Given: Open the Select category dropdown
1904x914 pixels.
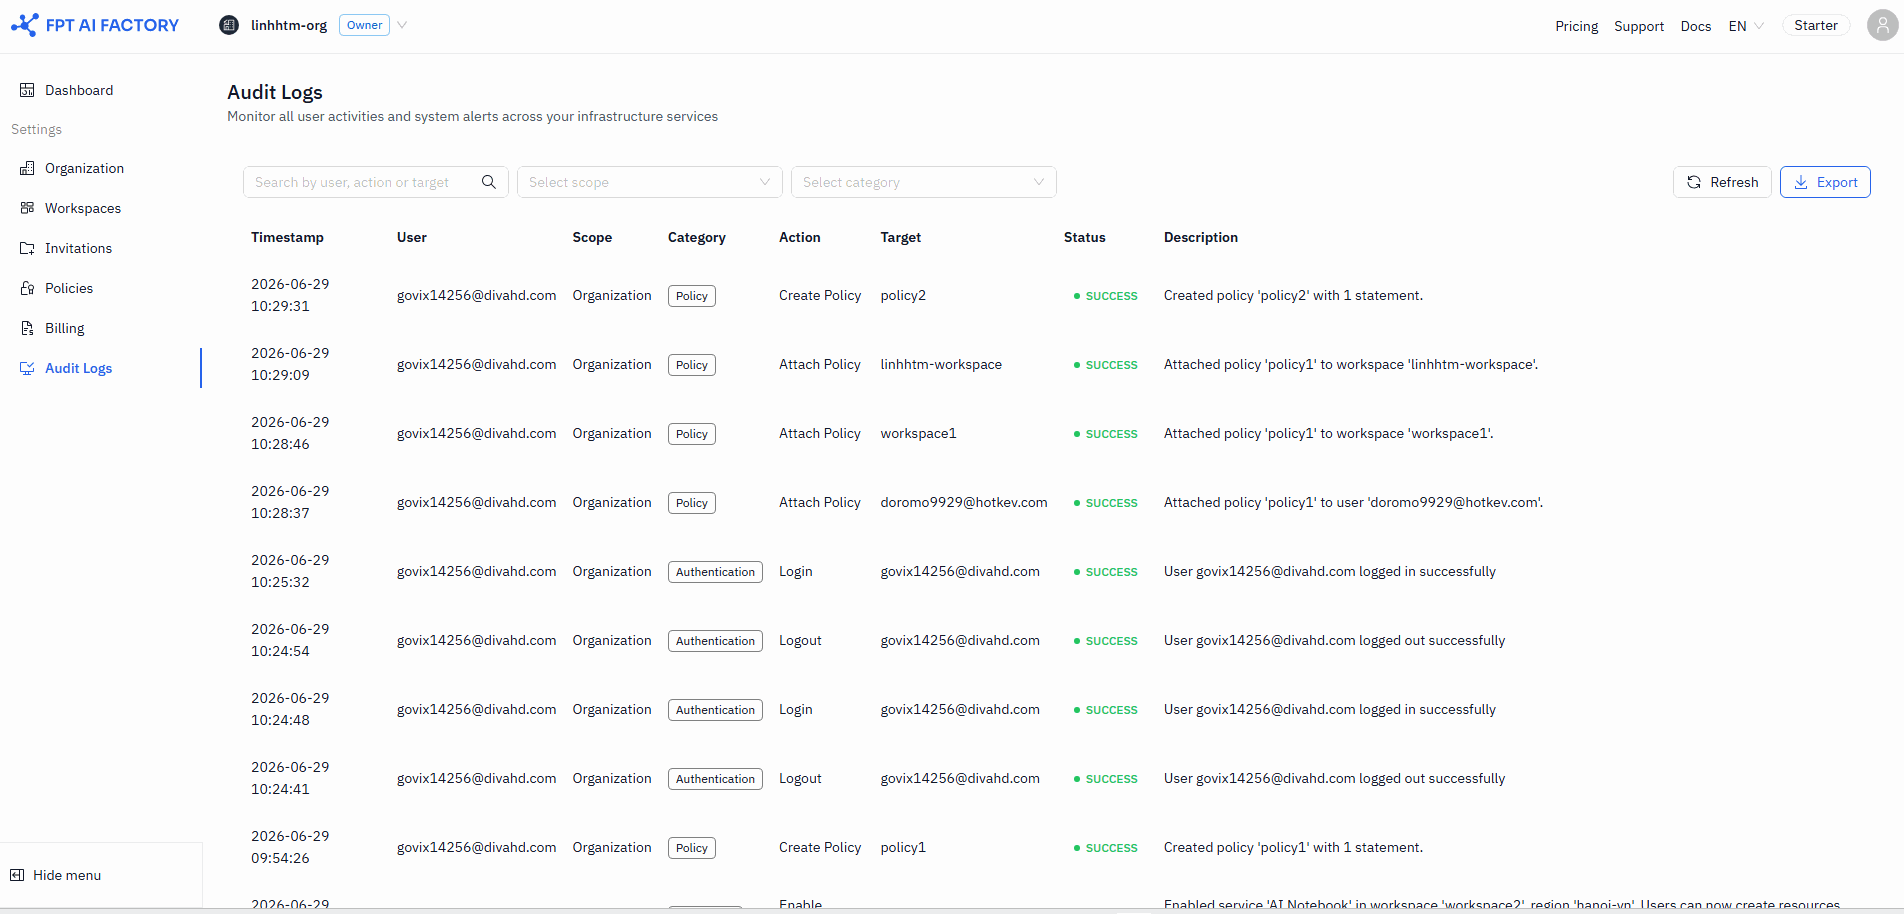Looking at the screenshot, I should 924,182.
